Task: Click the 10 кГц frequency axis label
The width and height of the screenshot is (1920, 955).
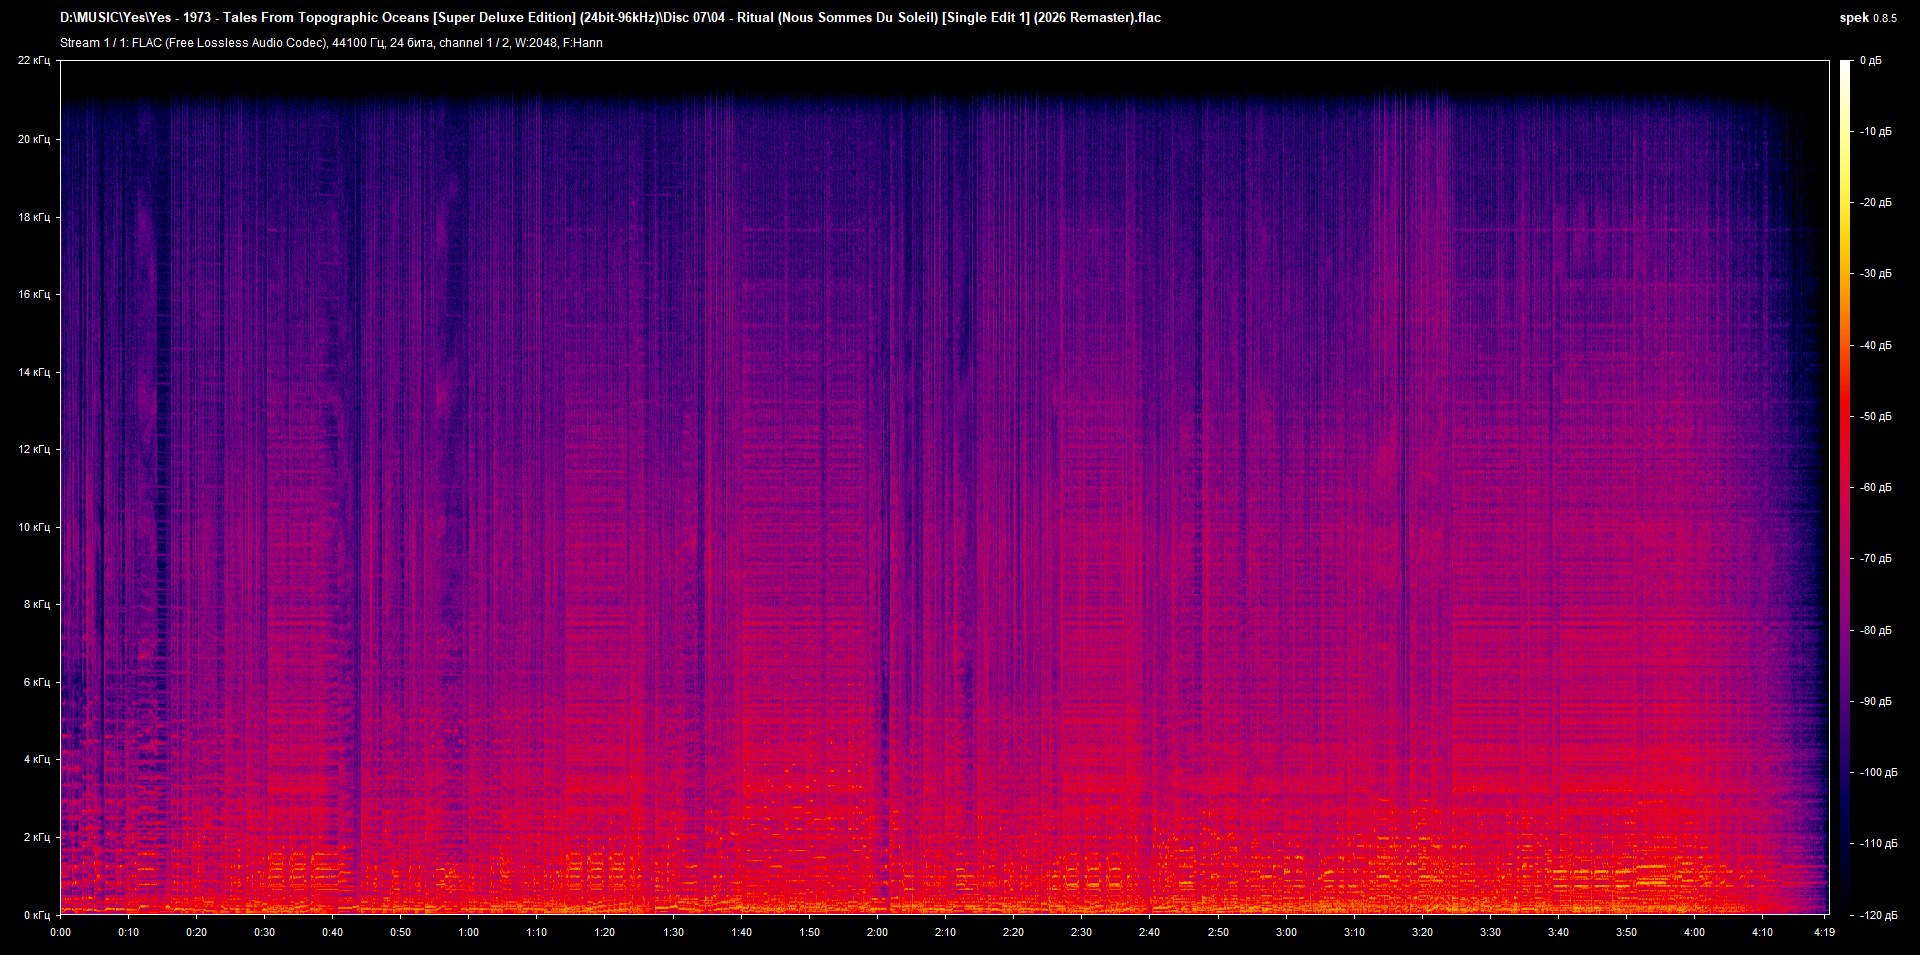Action: tap(34, 527)
